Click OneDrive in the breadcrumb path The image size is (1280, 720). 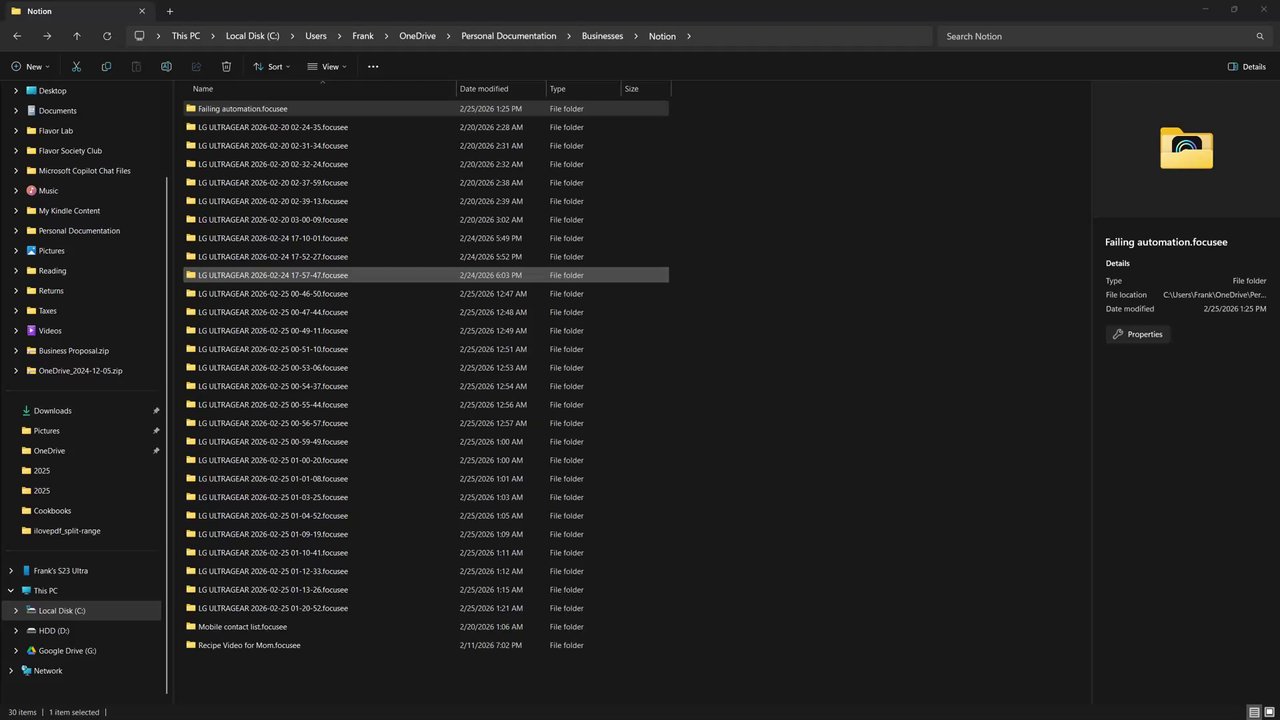point(417,36)
